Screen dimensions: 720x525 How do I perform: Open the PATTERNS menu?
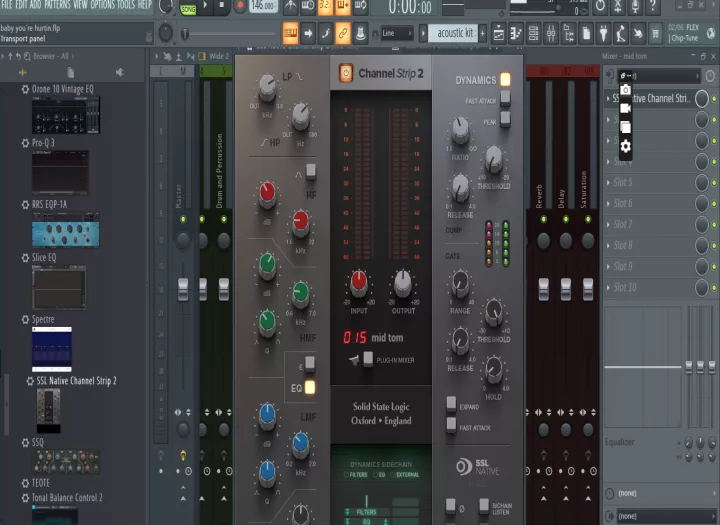click(57, 5)
